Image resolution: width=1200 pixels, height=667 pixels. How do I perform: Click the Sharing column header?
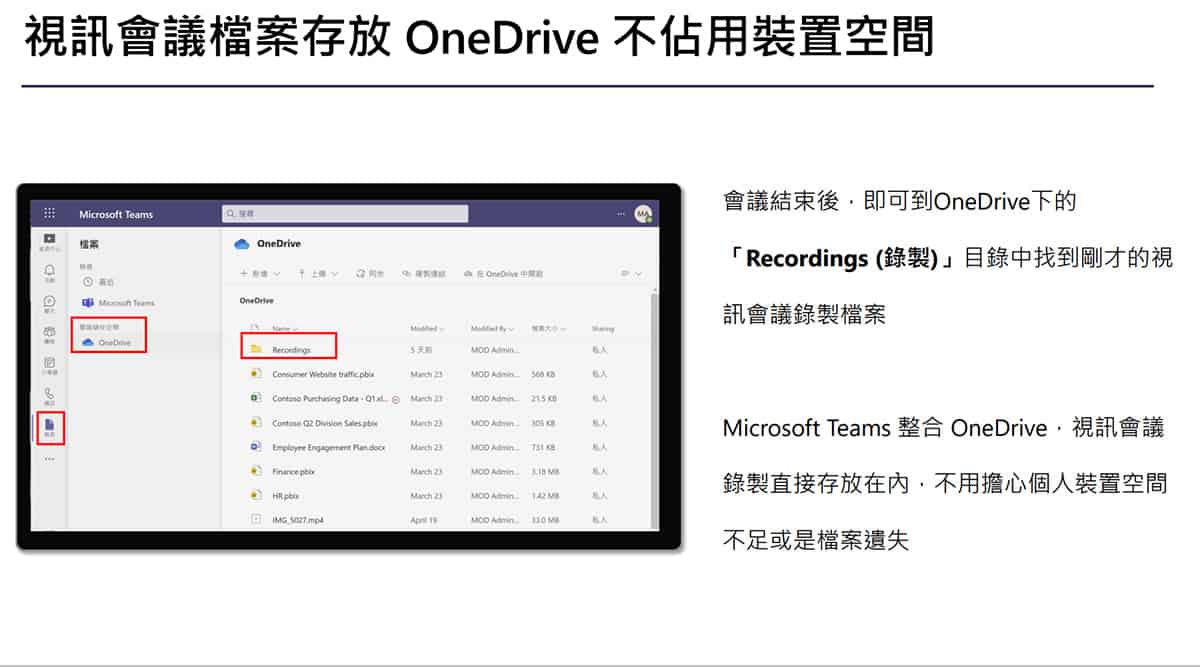(x=603, y=328)
